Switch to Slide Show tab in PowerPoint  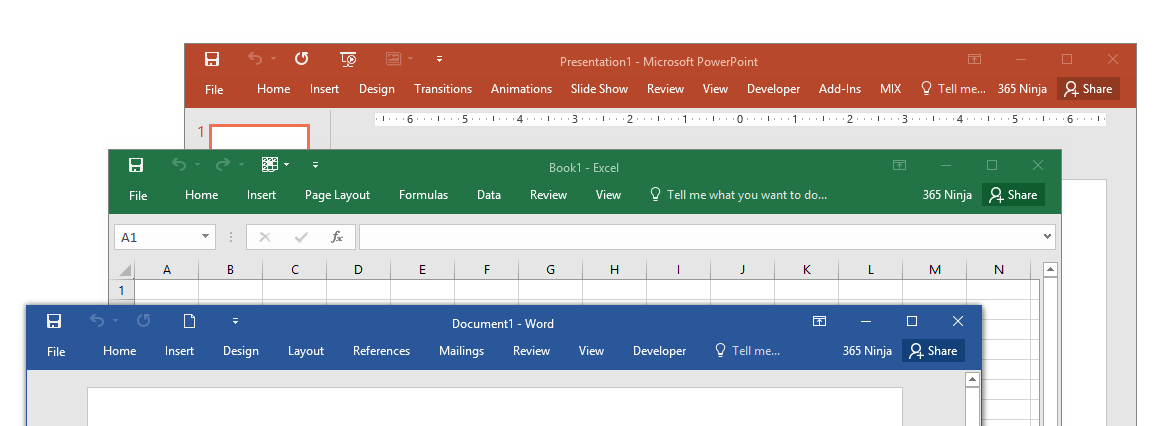(x=599, y=89)
